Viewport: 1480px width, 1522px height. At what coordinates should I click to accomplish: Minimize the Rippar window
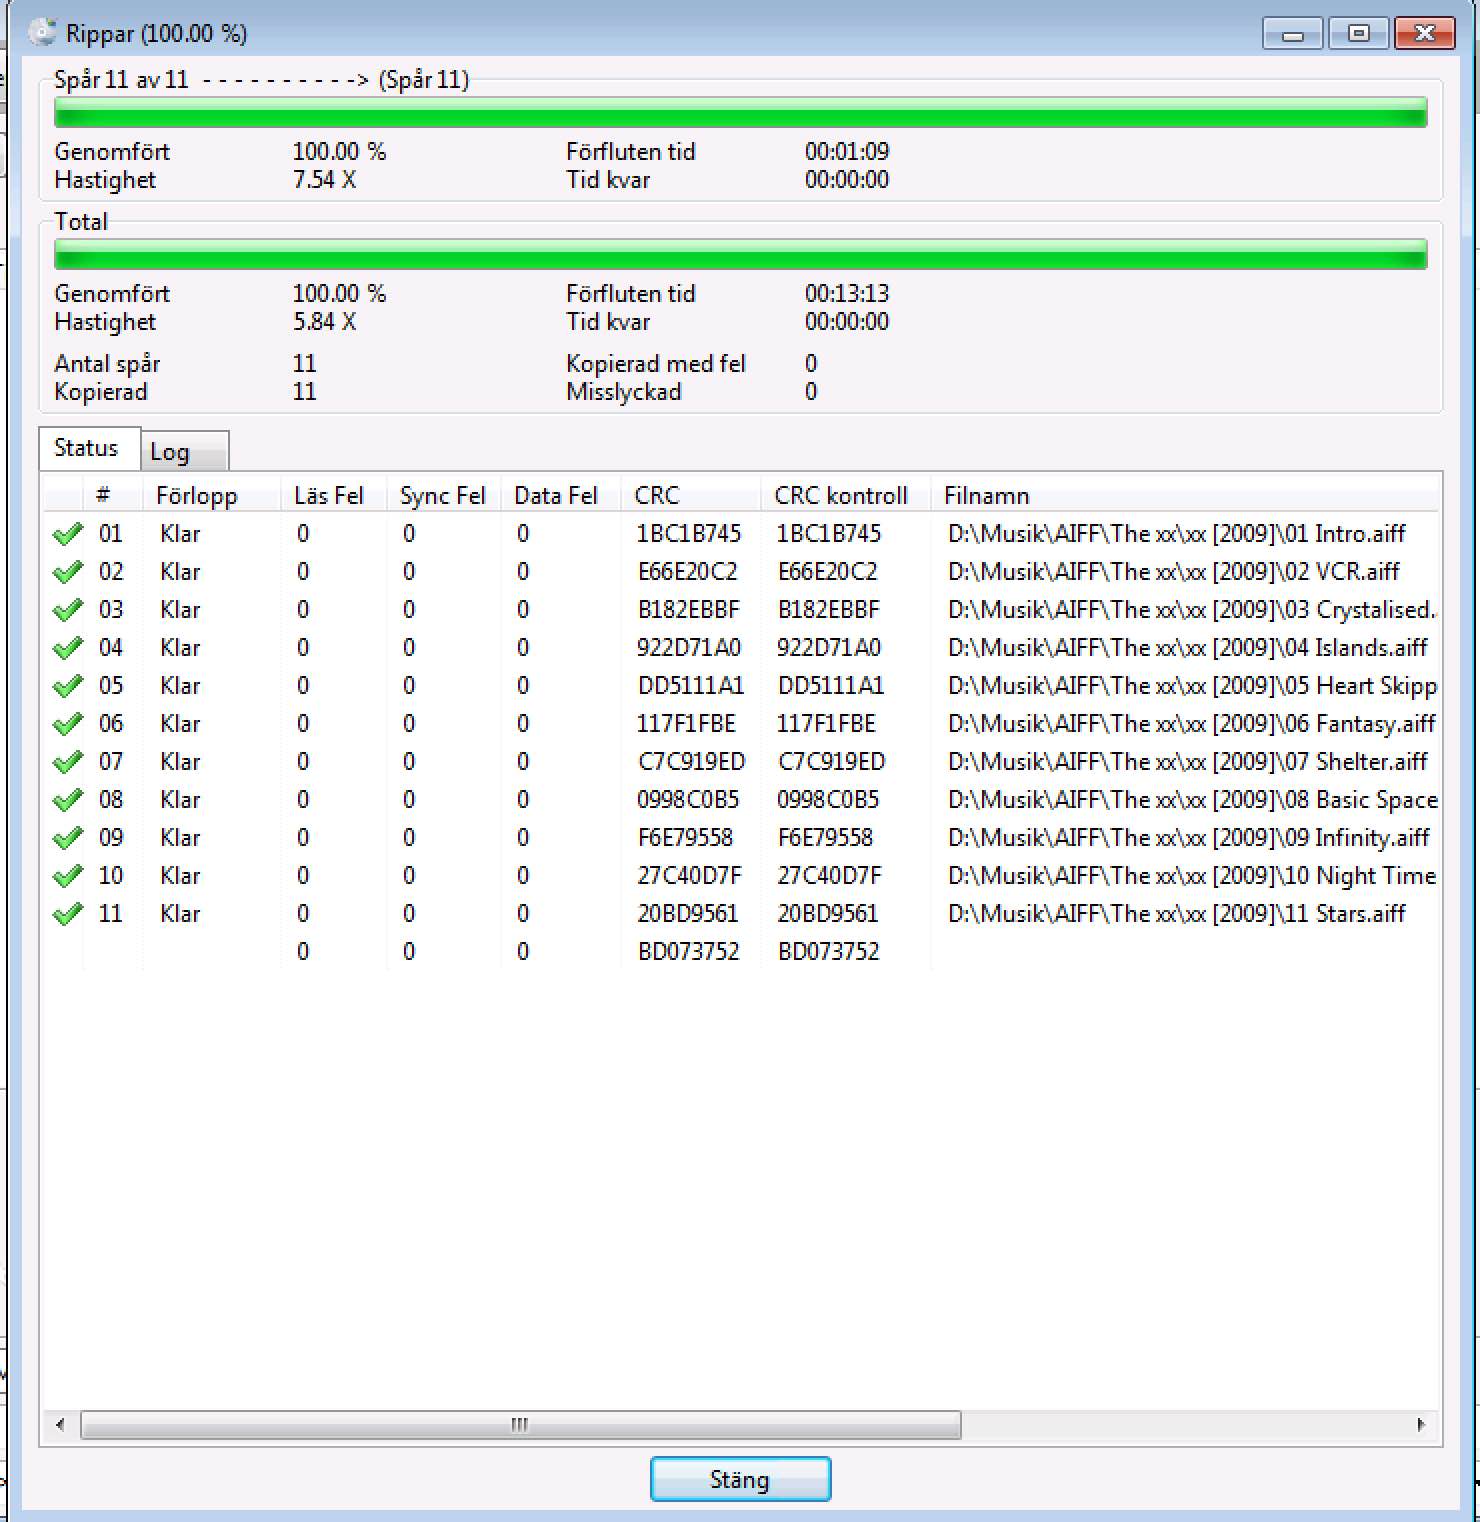[1293, 34]
